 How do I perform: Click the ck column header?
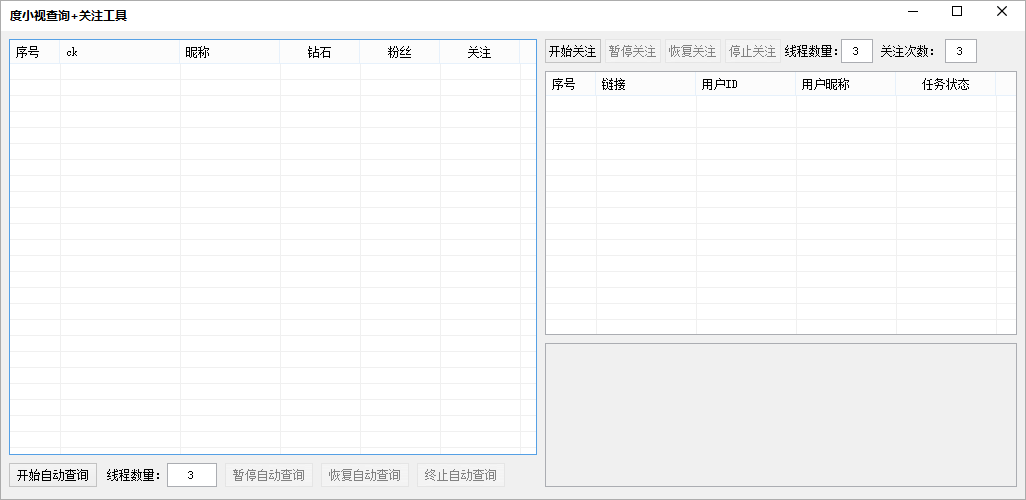120,53
